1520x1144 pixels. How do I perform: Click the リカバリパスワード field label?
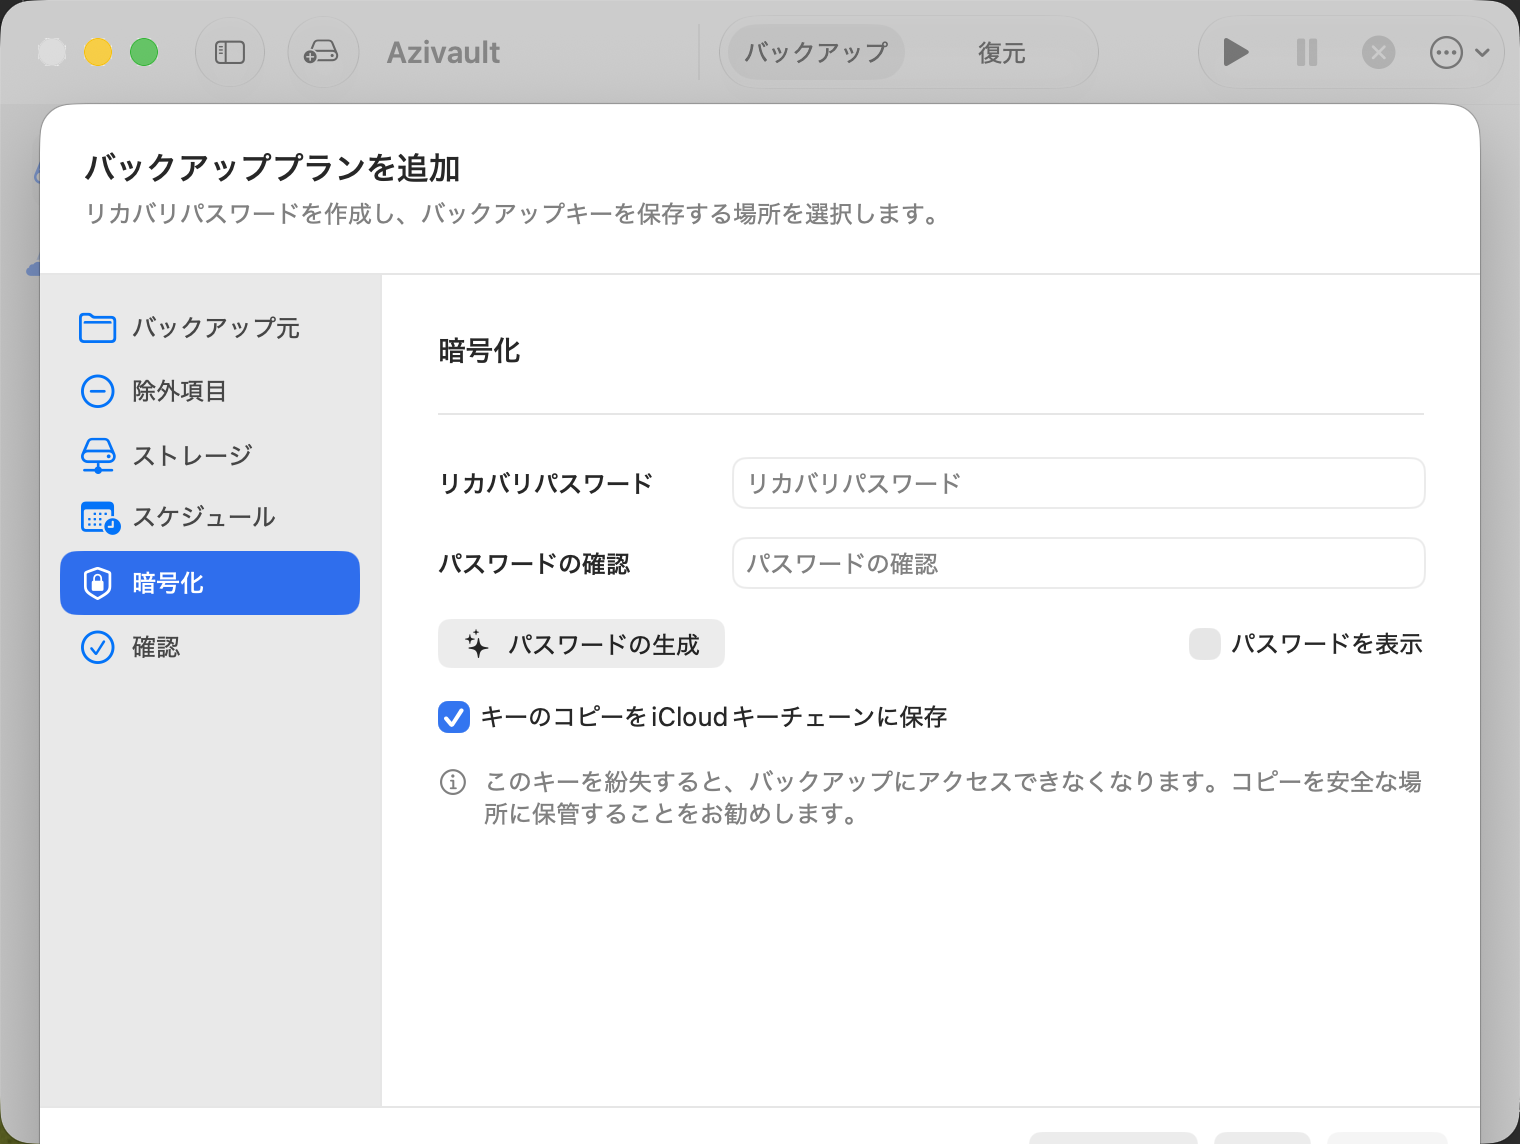coord(546,484)
